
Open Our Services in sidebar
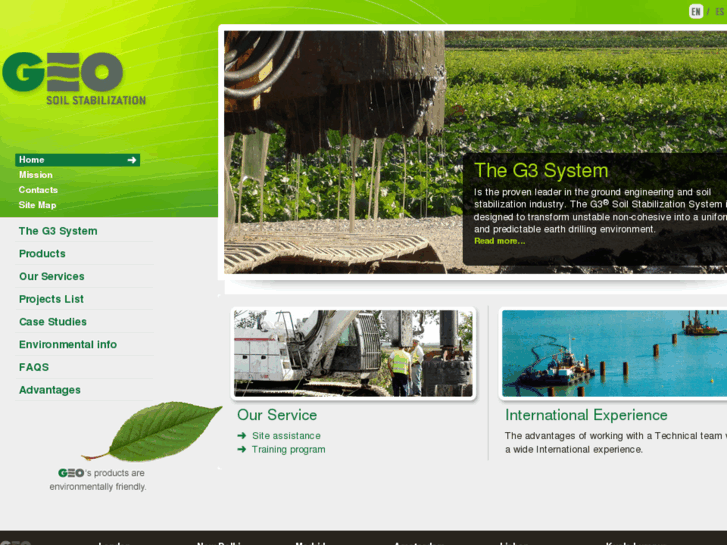[51, 276]
